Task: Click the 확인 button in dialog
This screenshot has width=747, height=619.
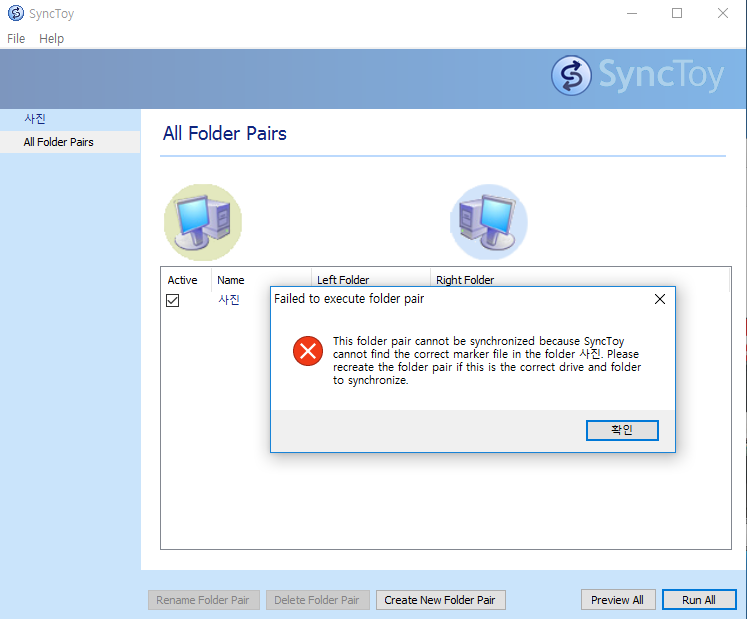Action: (x=622, y=430)
